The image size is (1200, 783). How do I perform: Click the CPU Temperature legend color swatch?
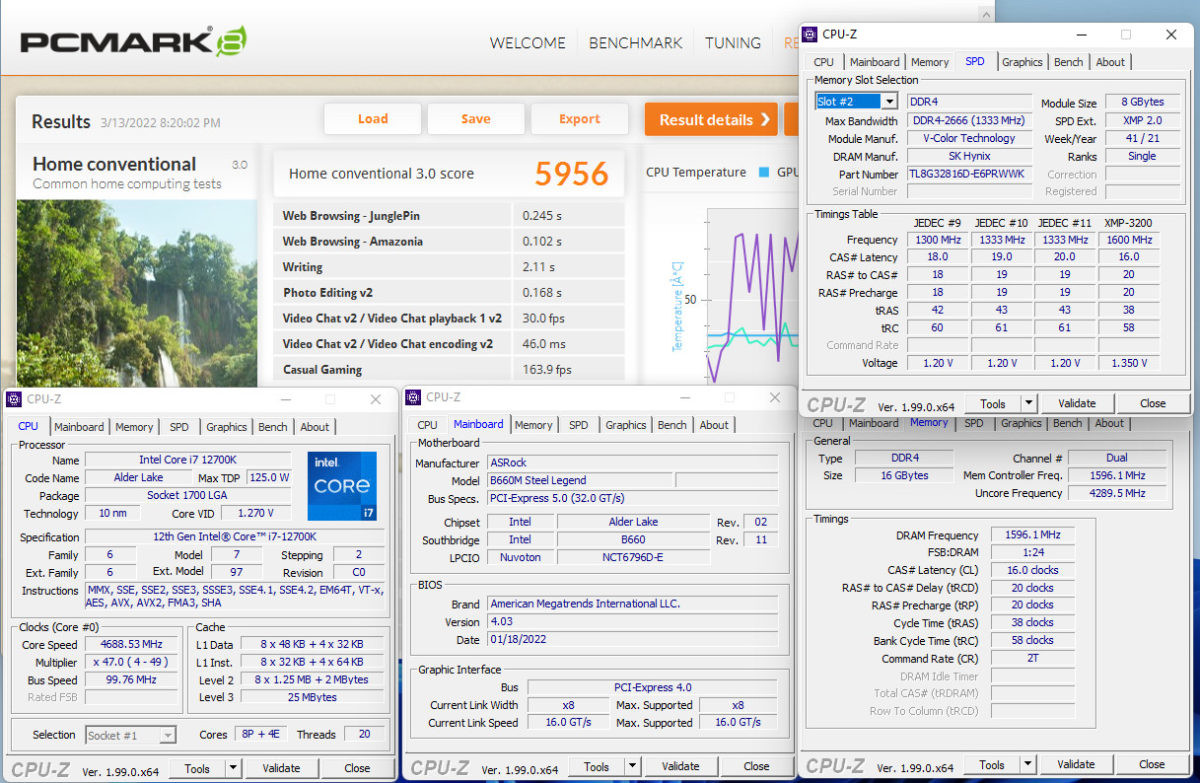pos(764,172)
